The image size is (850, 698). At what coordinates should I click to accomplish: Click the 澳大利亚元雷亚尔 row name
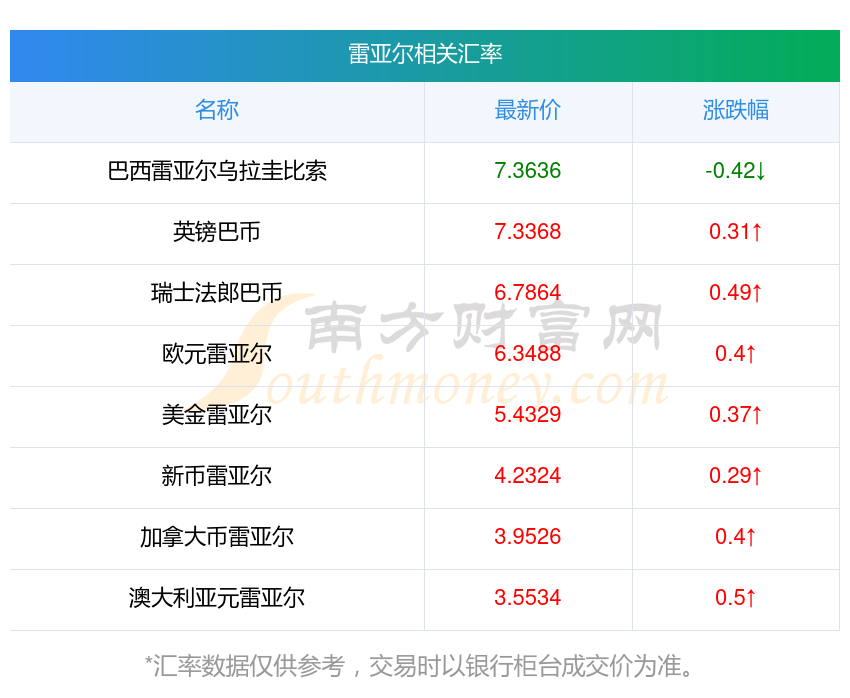[217, 598]
